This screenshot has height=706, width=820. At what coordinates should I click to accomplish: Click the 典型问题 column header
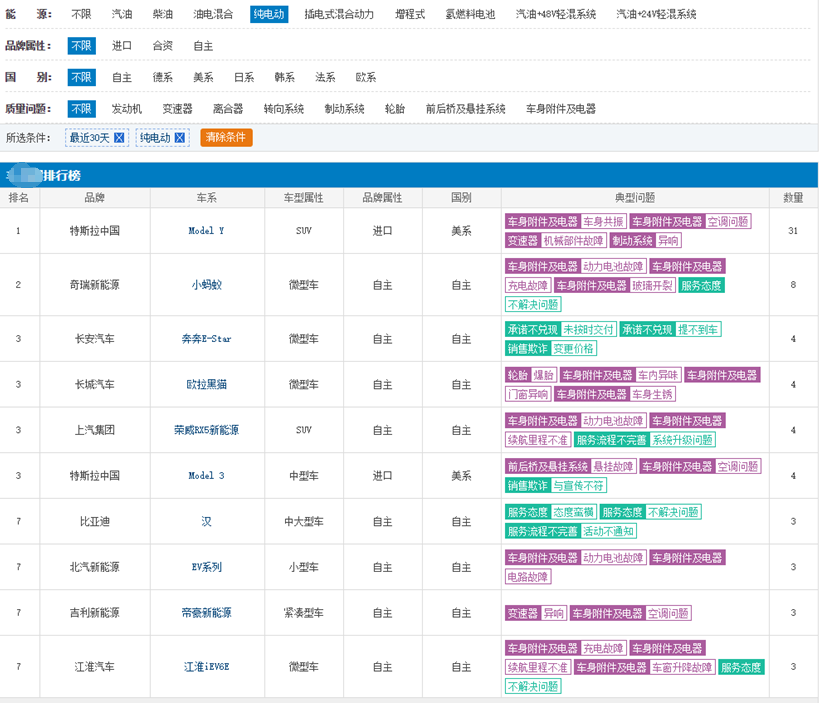pos(635,198)
